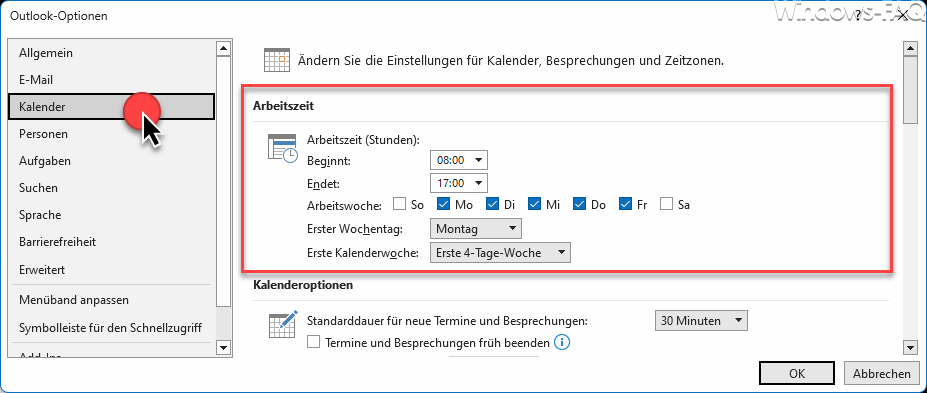The width and height of the screenshot is (927, 393).
Task: Click the calendar icon beside settings heading
Action: click(x=275, y=60)
